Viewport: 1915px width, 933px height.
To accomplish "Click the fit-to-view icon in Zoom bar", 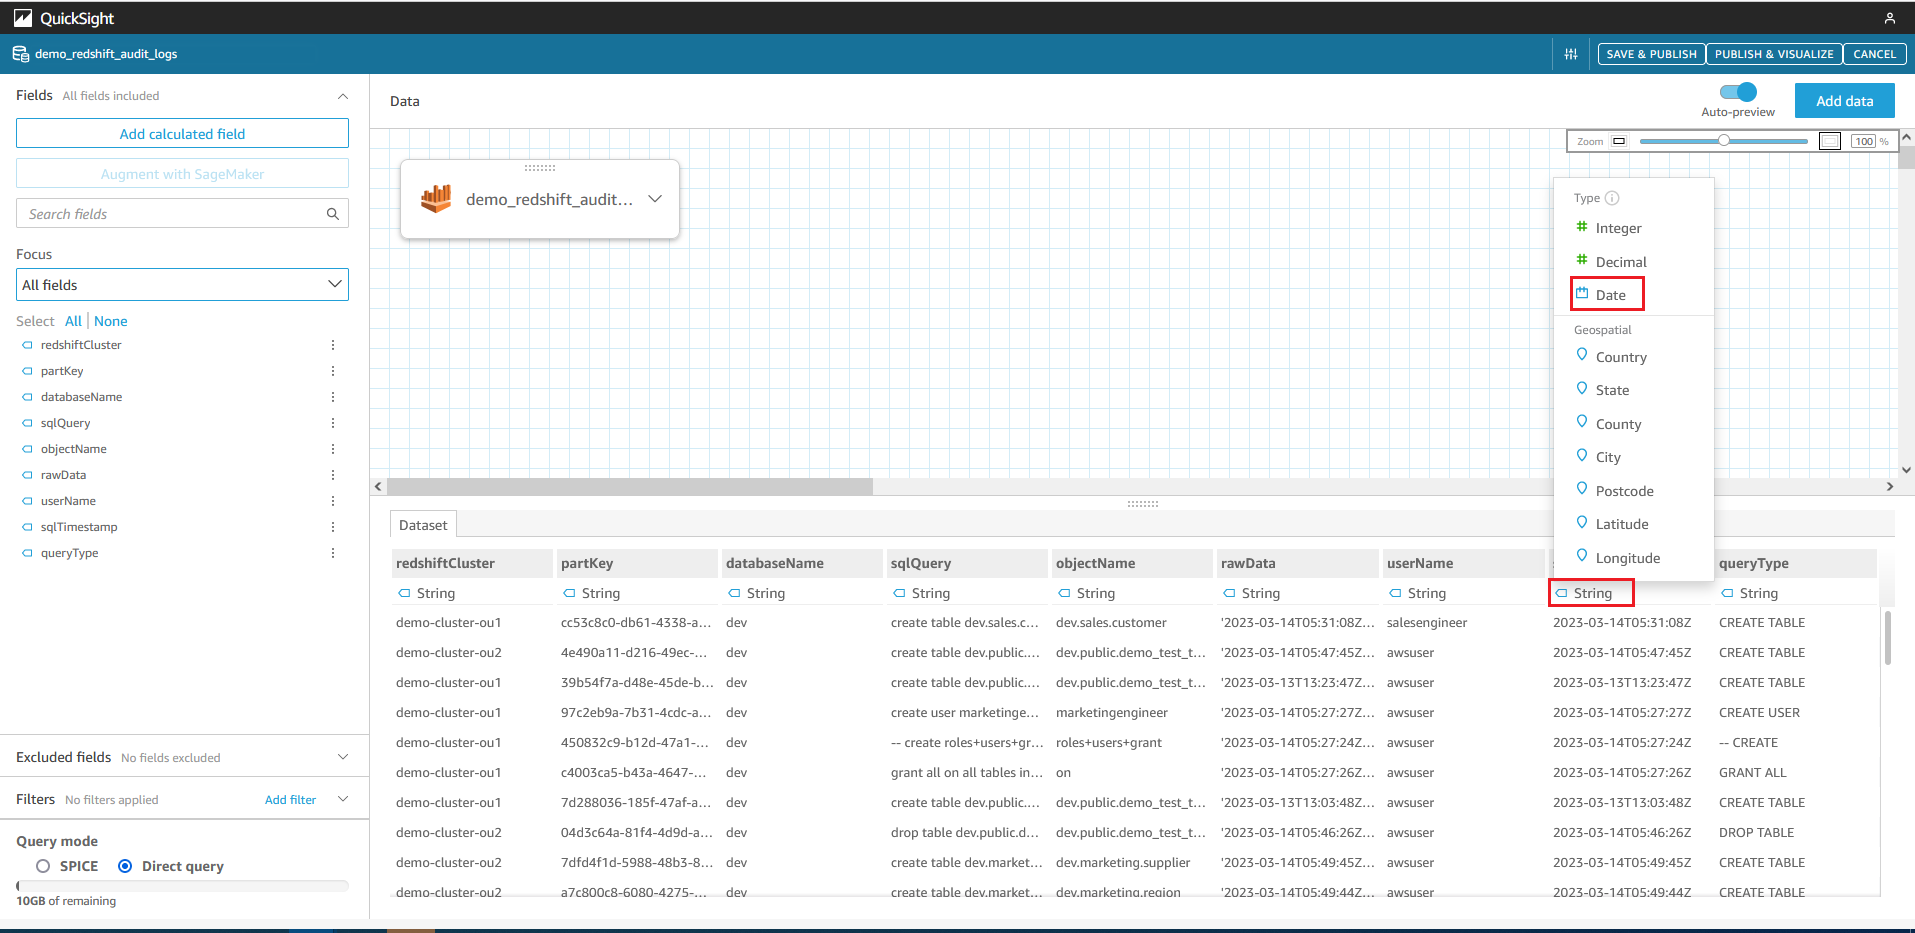I will pos(1829,141).
